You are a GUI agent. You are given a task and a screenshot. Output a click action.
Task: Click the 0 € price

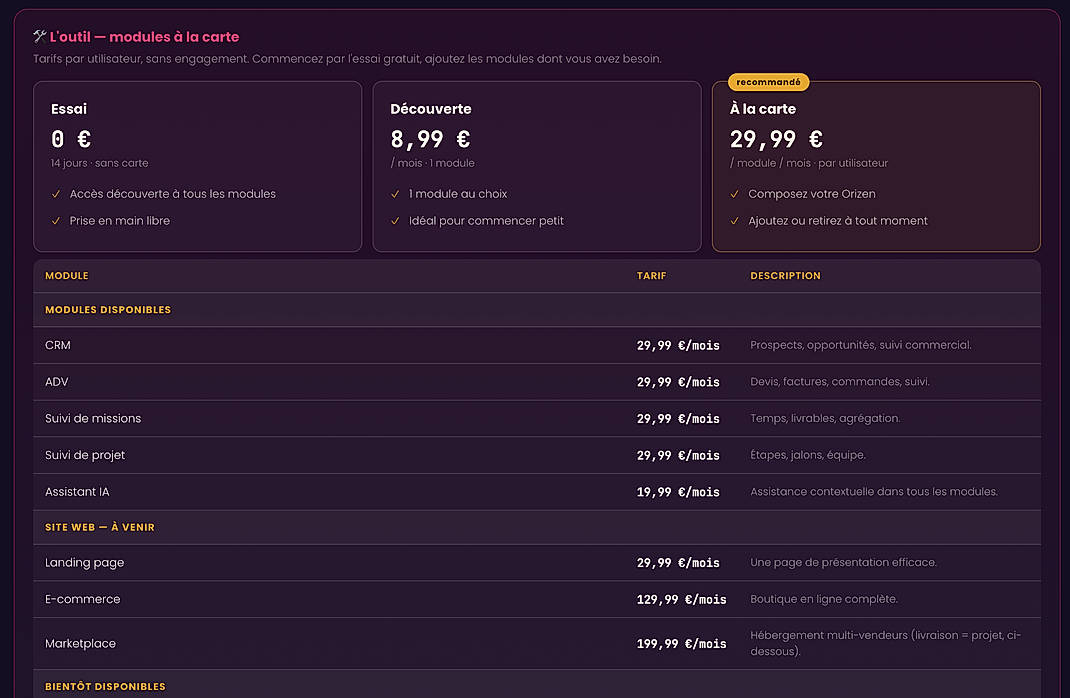click(71, 139)
